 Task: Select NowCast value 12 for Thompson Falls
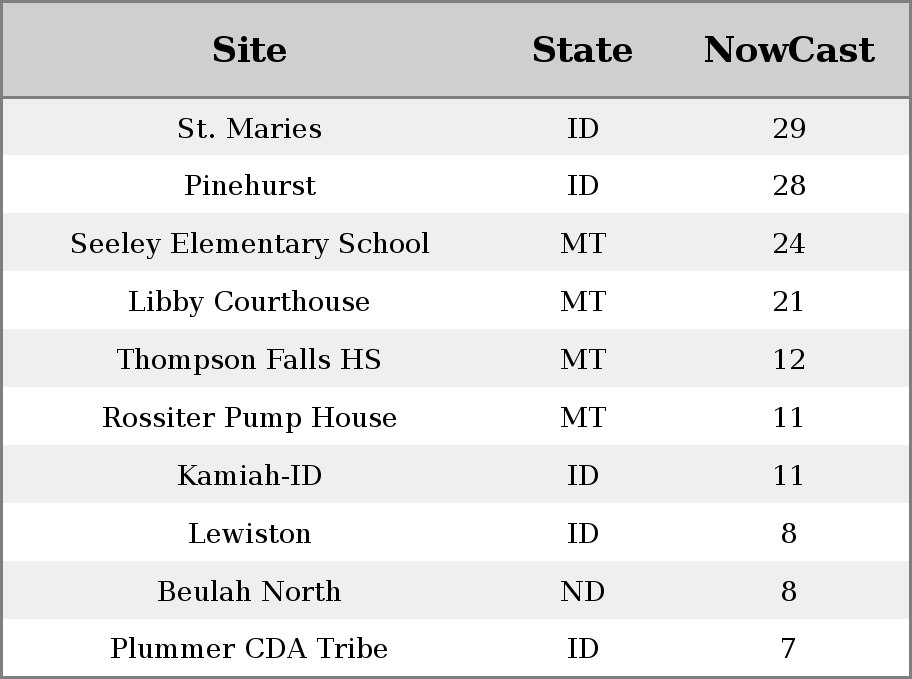click(789, 360)
